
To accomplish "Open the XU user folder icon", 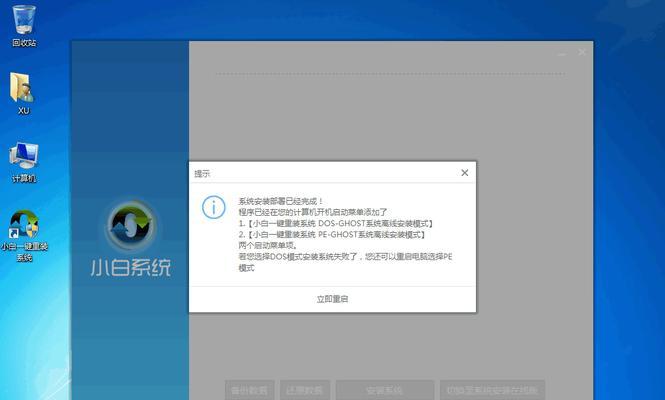I will coord(23,93).
